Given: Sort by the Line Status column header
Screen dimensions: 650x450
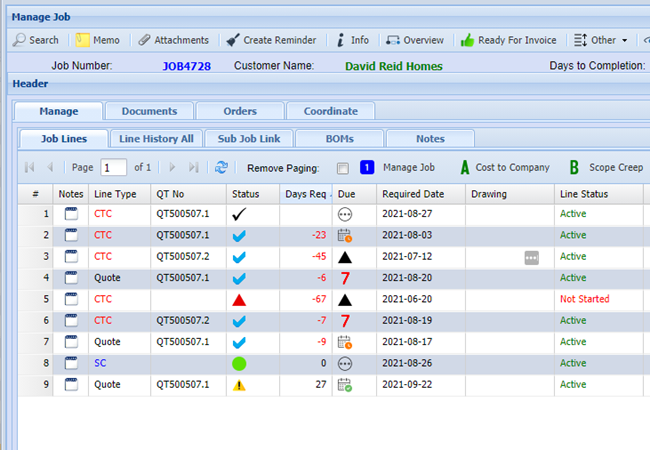Looking at the screenshot, I should point(584,194).
